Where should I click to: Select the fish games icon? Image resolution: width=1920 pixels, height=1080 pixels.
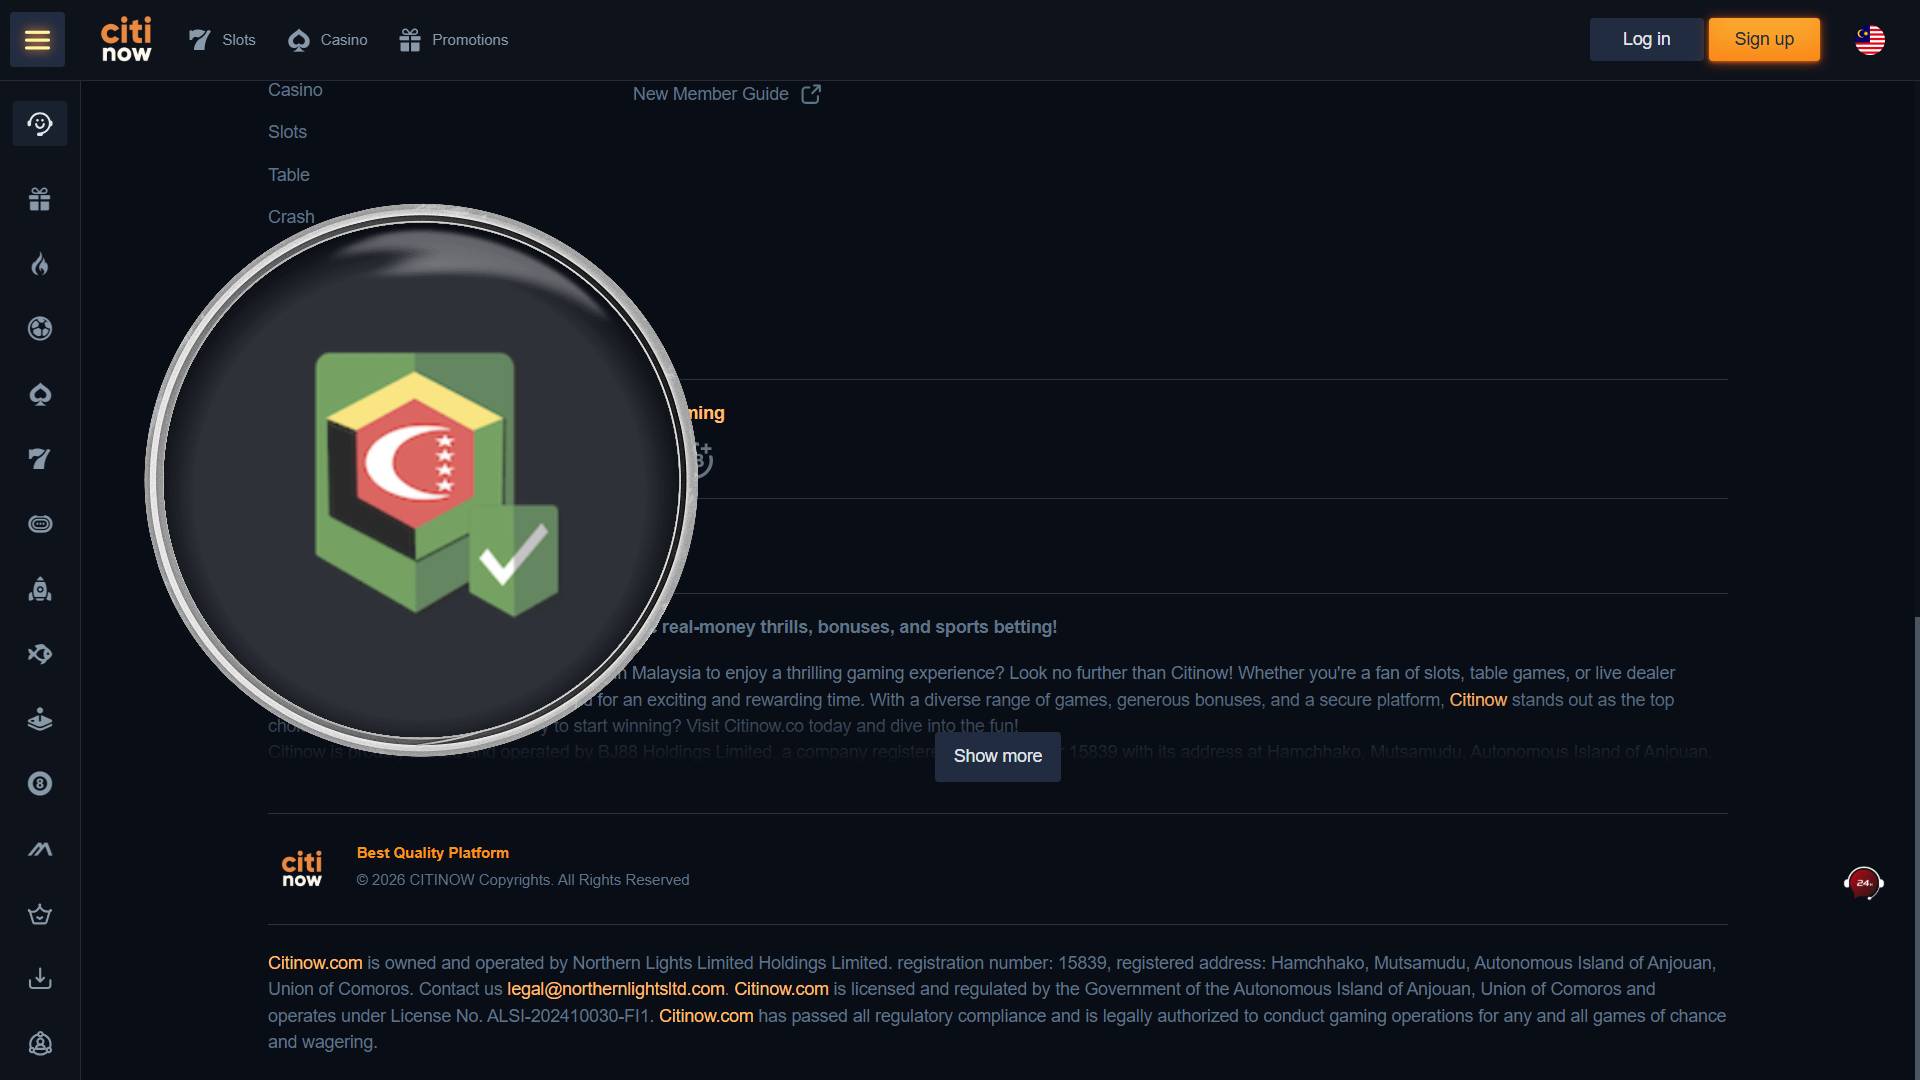click(40, 654)
